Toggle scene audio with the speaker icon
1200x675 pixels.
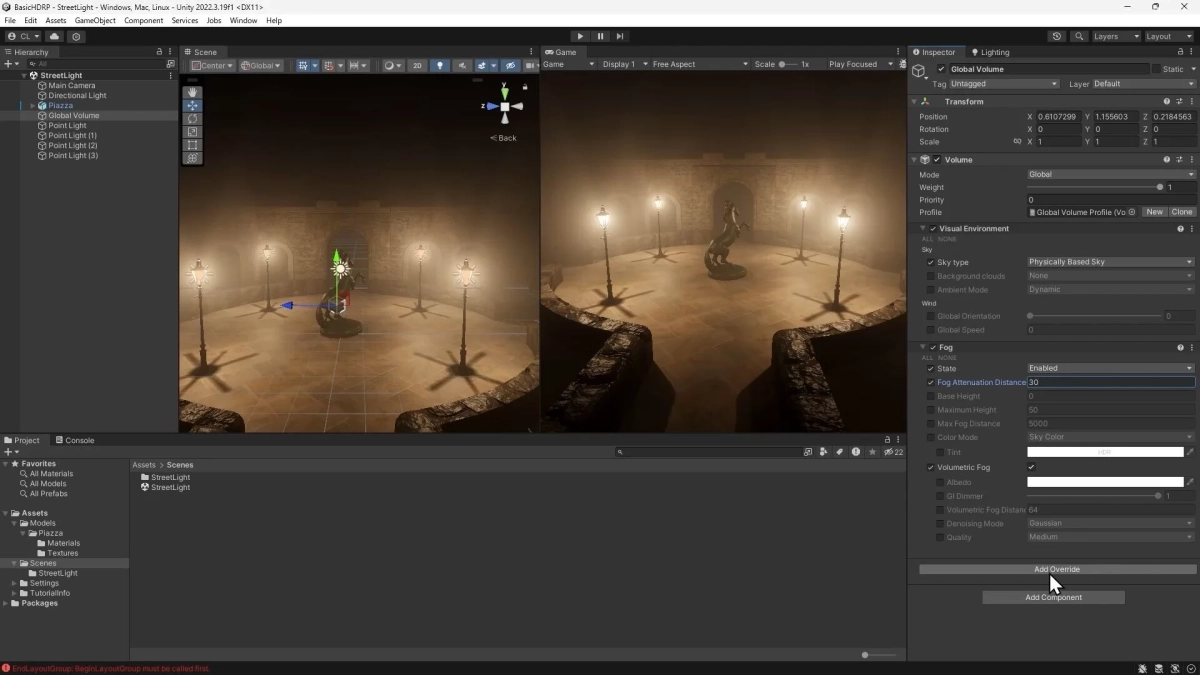pyautogui.click(x=461, y=65)
